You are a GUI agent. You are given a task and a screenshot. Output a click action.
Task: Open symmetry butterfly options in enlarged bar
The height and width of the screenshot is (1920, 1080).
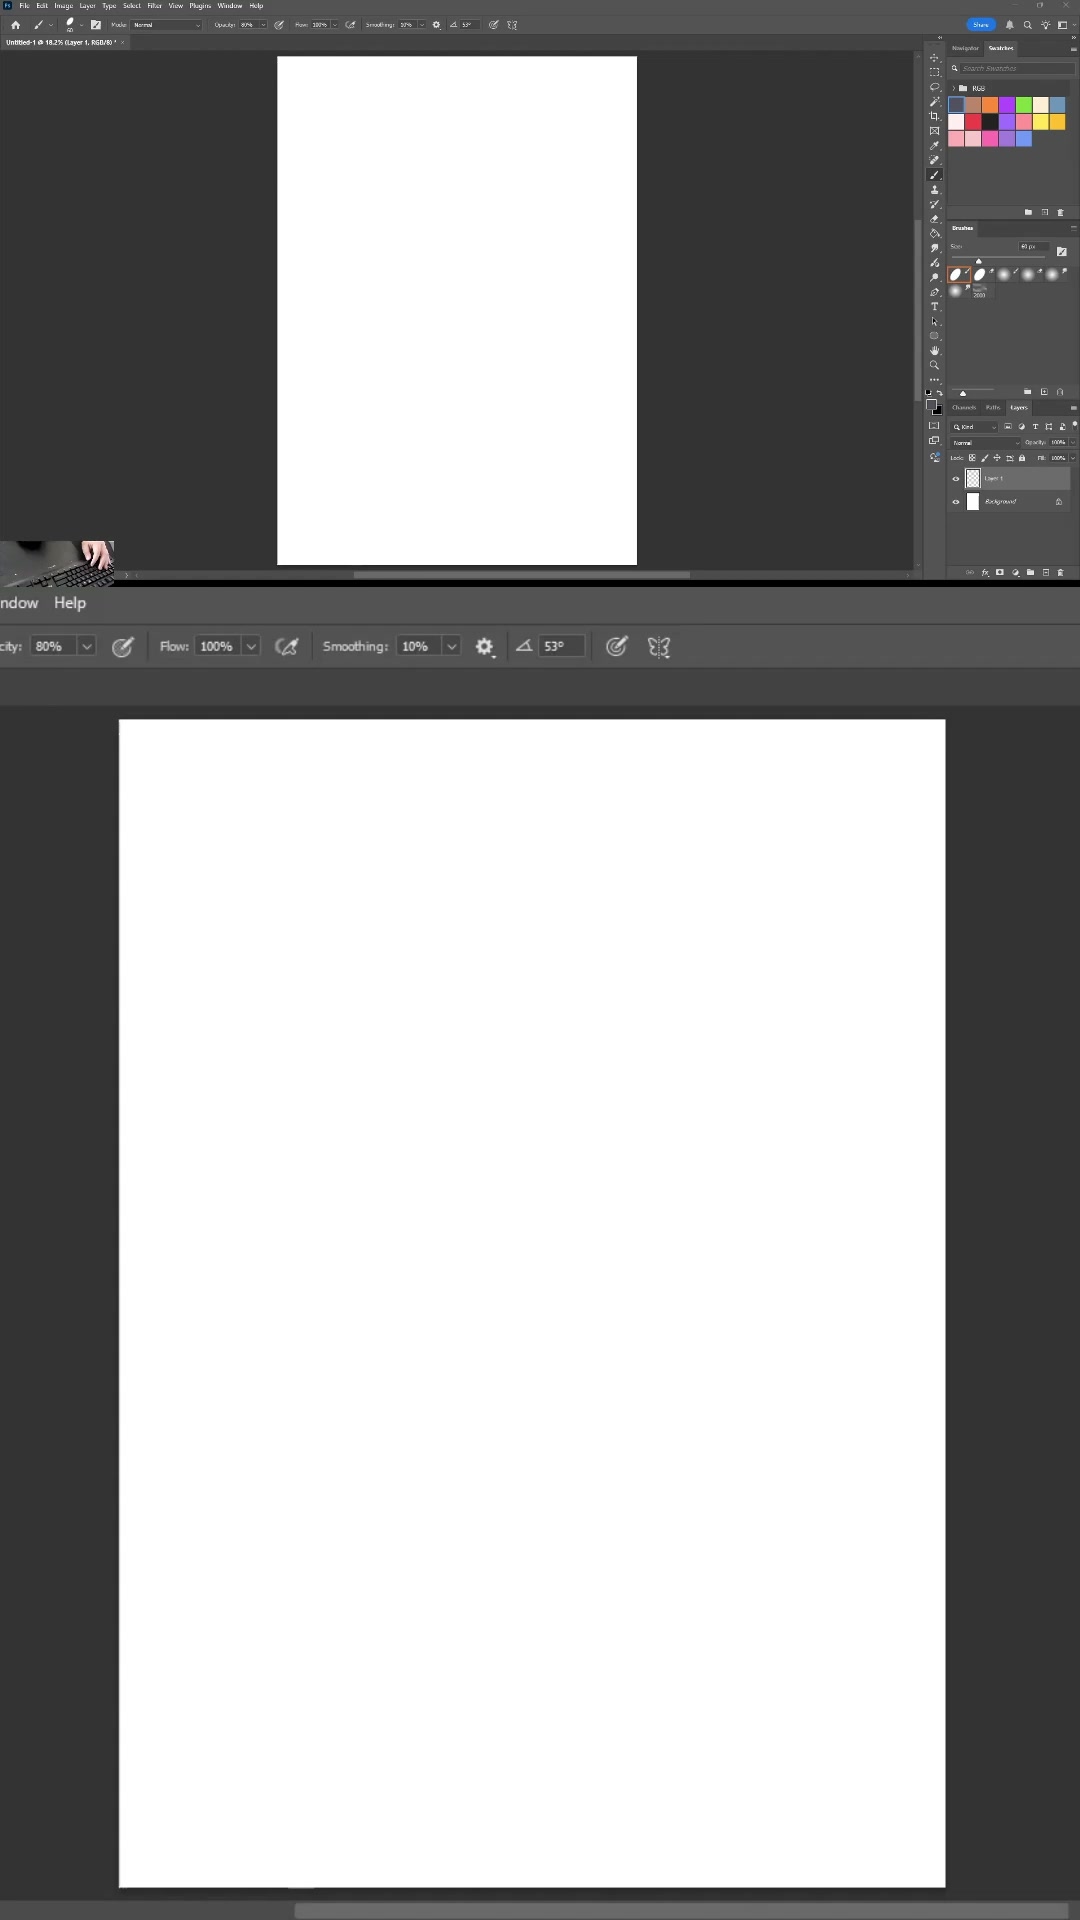click(x=658, y=647)
